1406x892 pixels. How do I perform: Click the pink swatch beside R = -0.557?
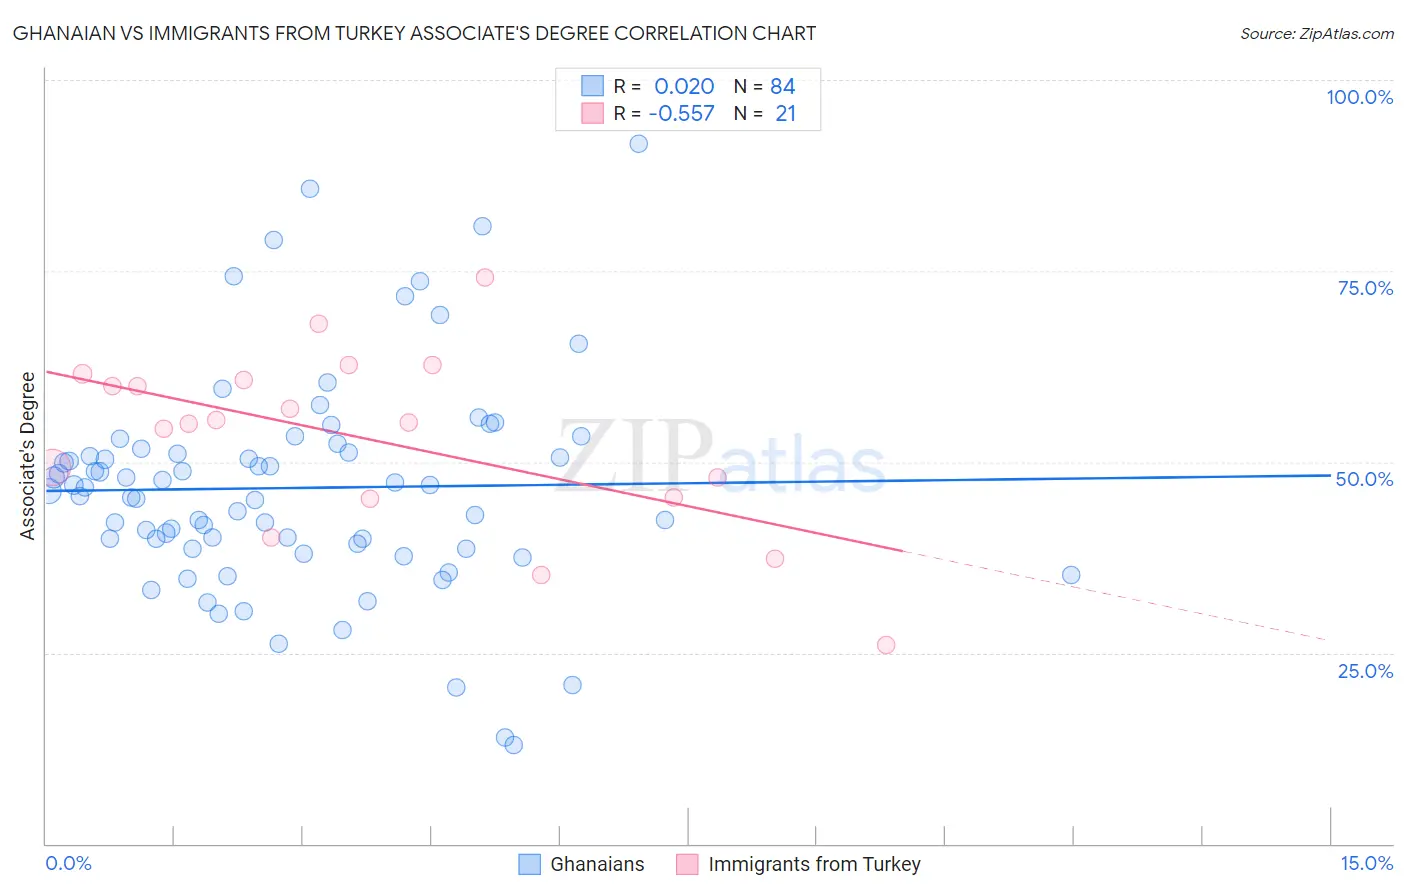[x=592, y=113]
